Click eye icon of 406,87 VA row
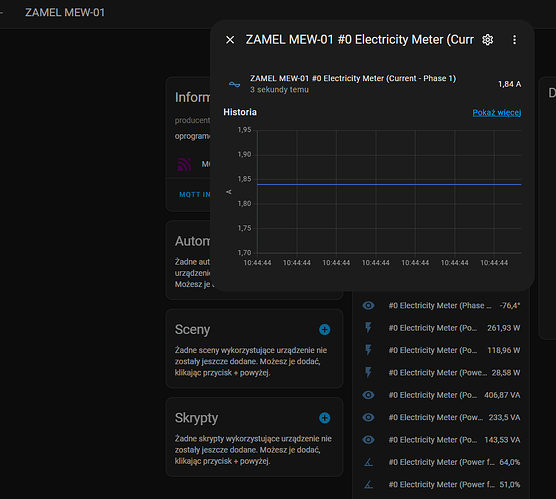The image size is (556, 499). pos(368,395)
